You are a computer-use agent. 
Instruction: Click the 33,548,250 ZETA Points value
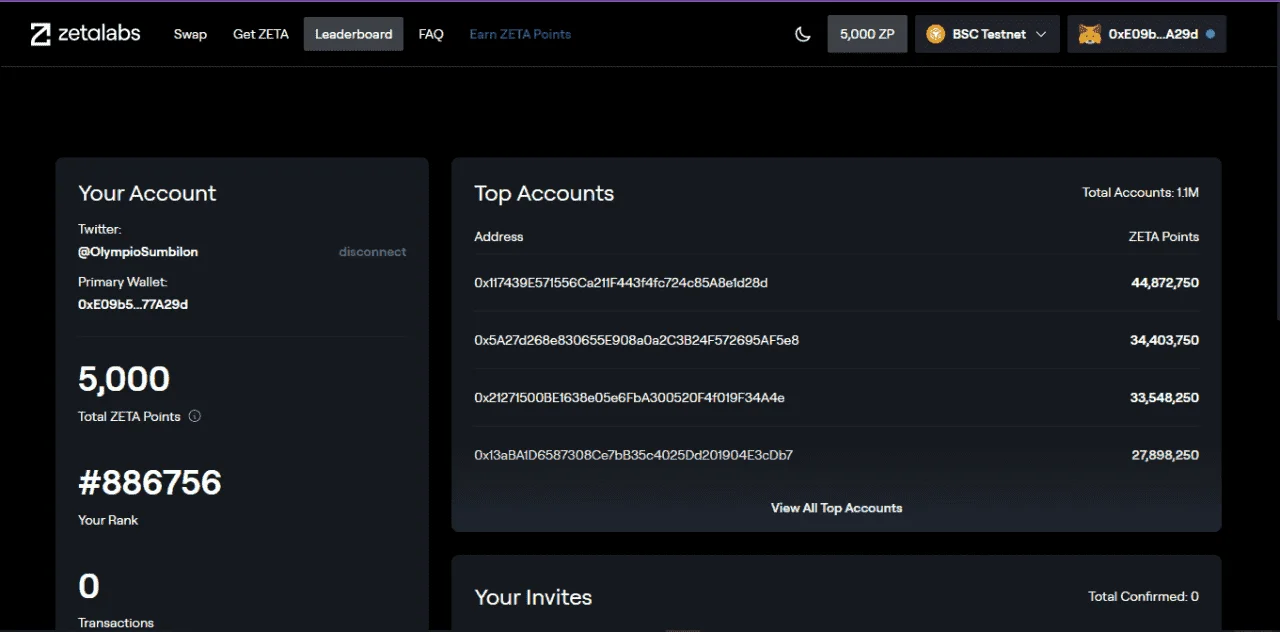(x=1165, y=398)
